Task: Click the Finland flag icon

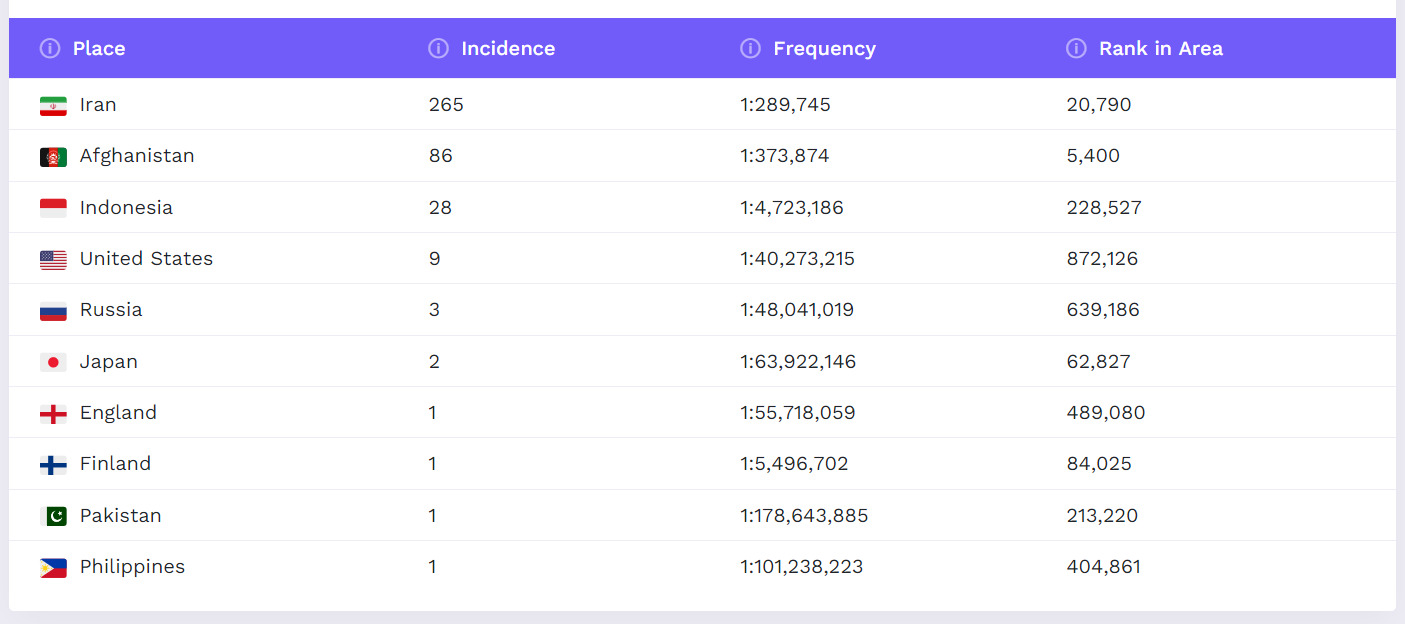Action: pyautogui.click(x=53, y=464)
